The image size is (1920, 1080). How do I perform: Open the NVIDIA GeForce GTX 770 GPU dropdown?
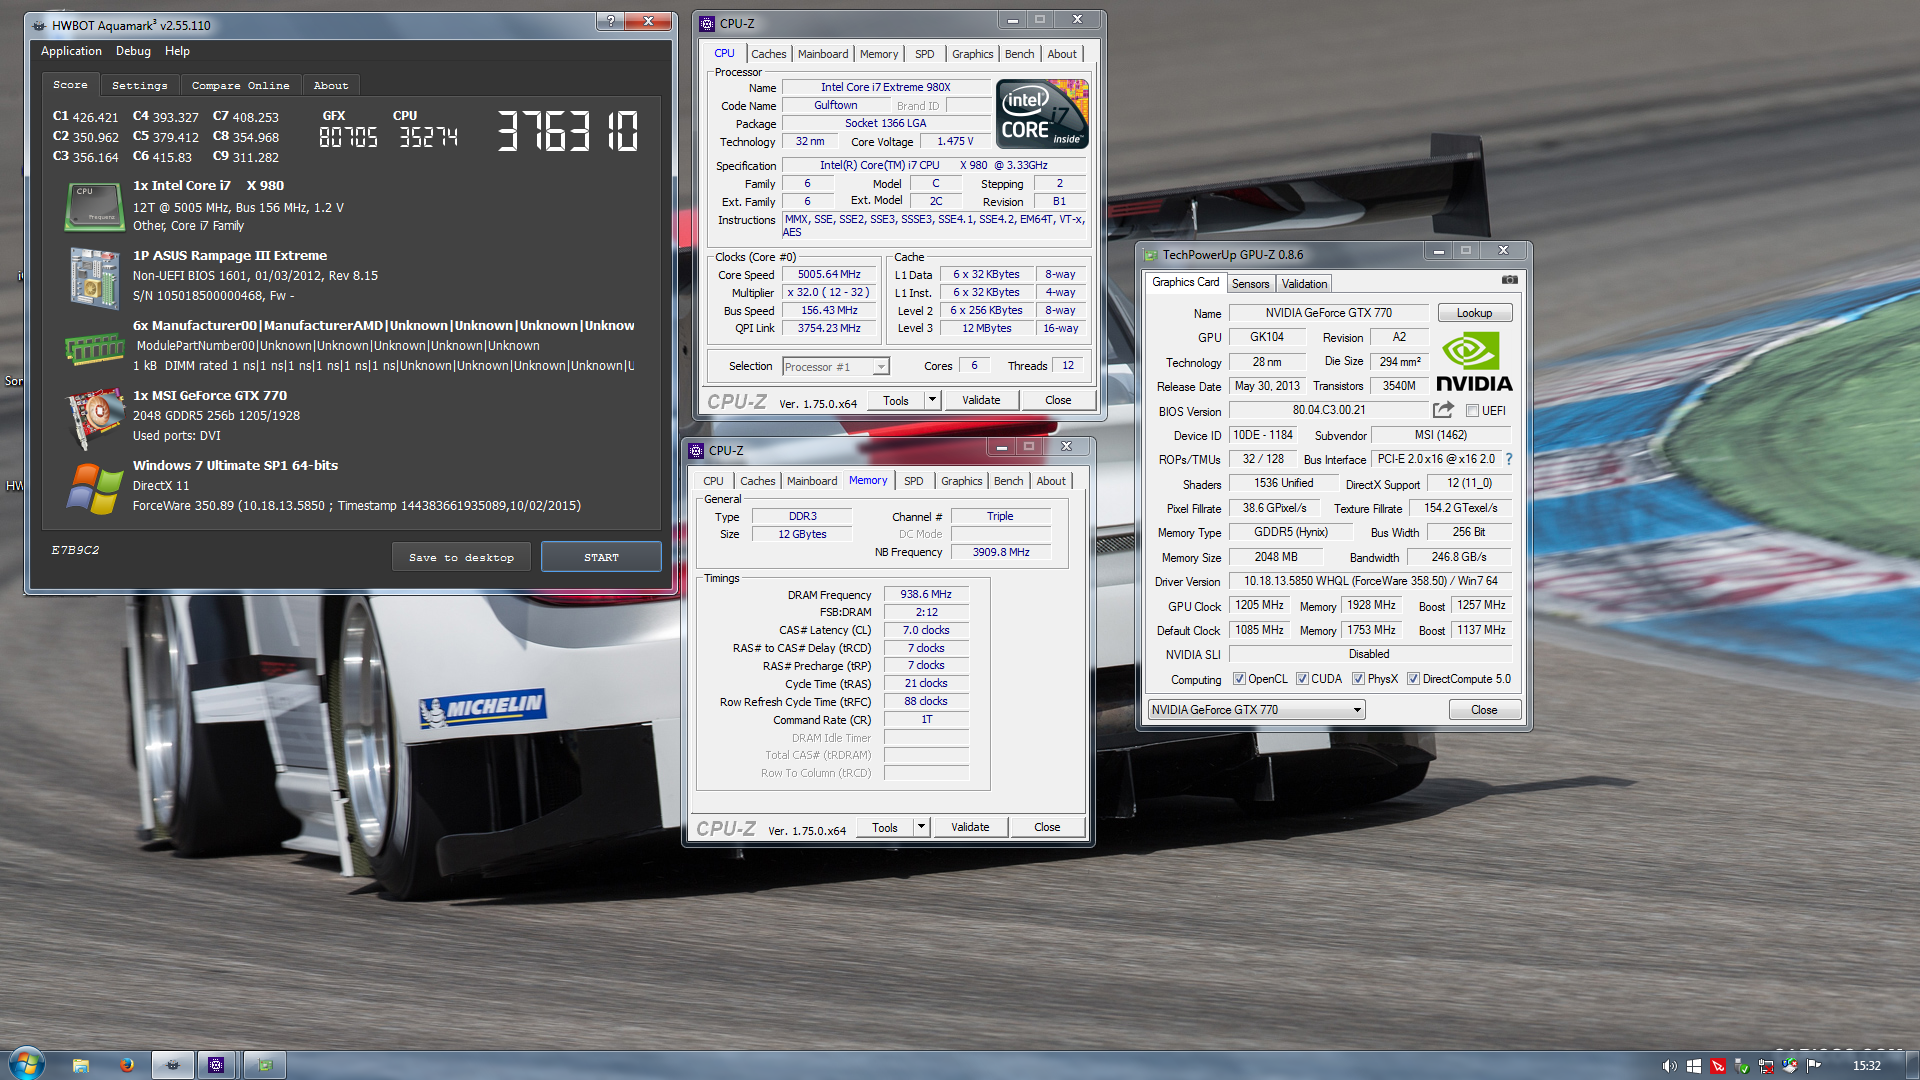point(1256,710)
